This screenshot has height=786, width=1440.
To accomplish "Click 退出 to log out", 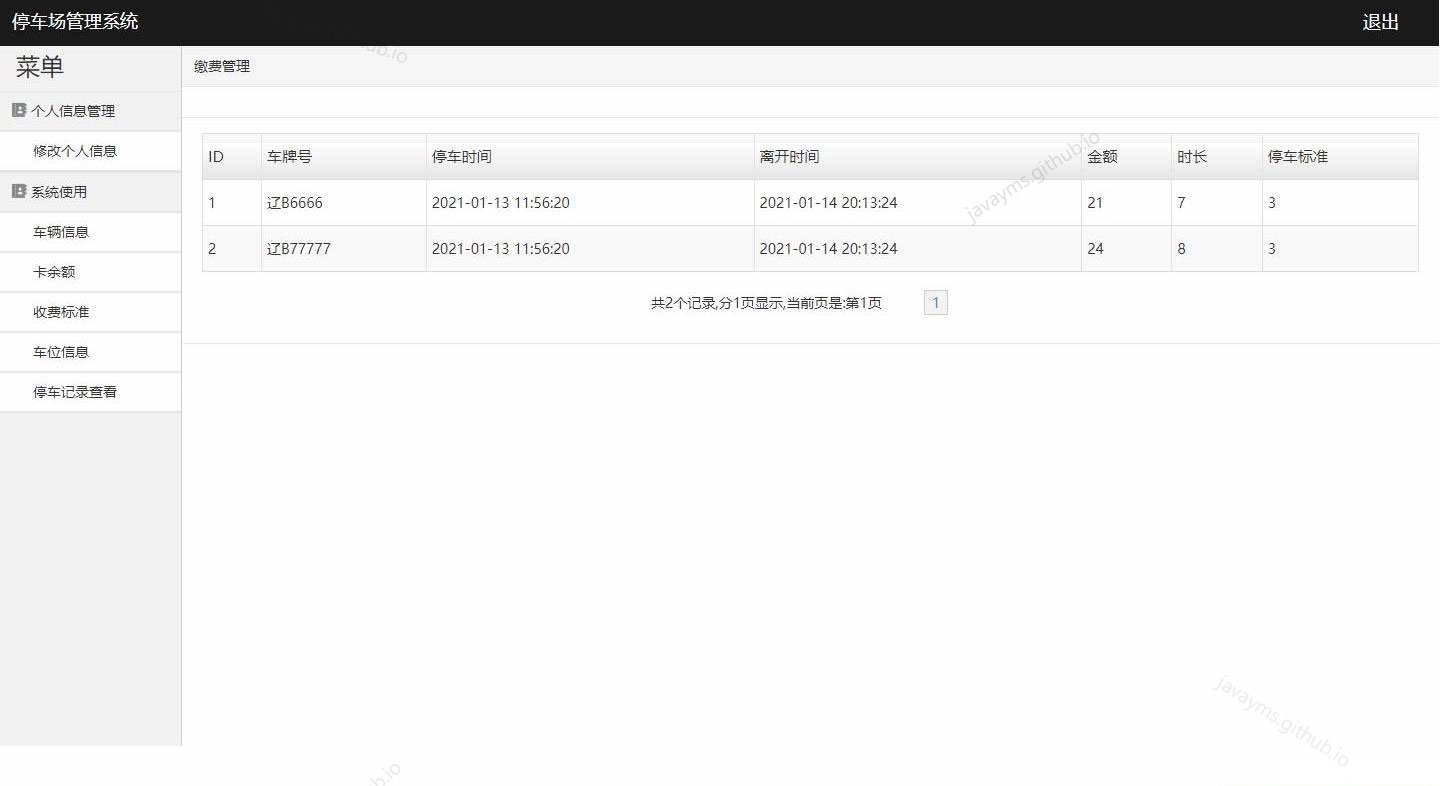I will [1381, 21].
